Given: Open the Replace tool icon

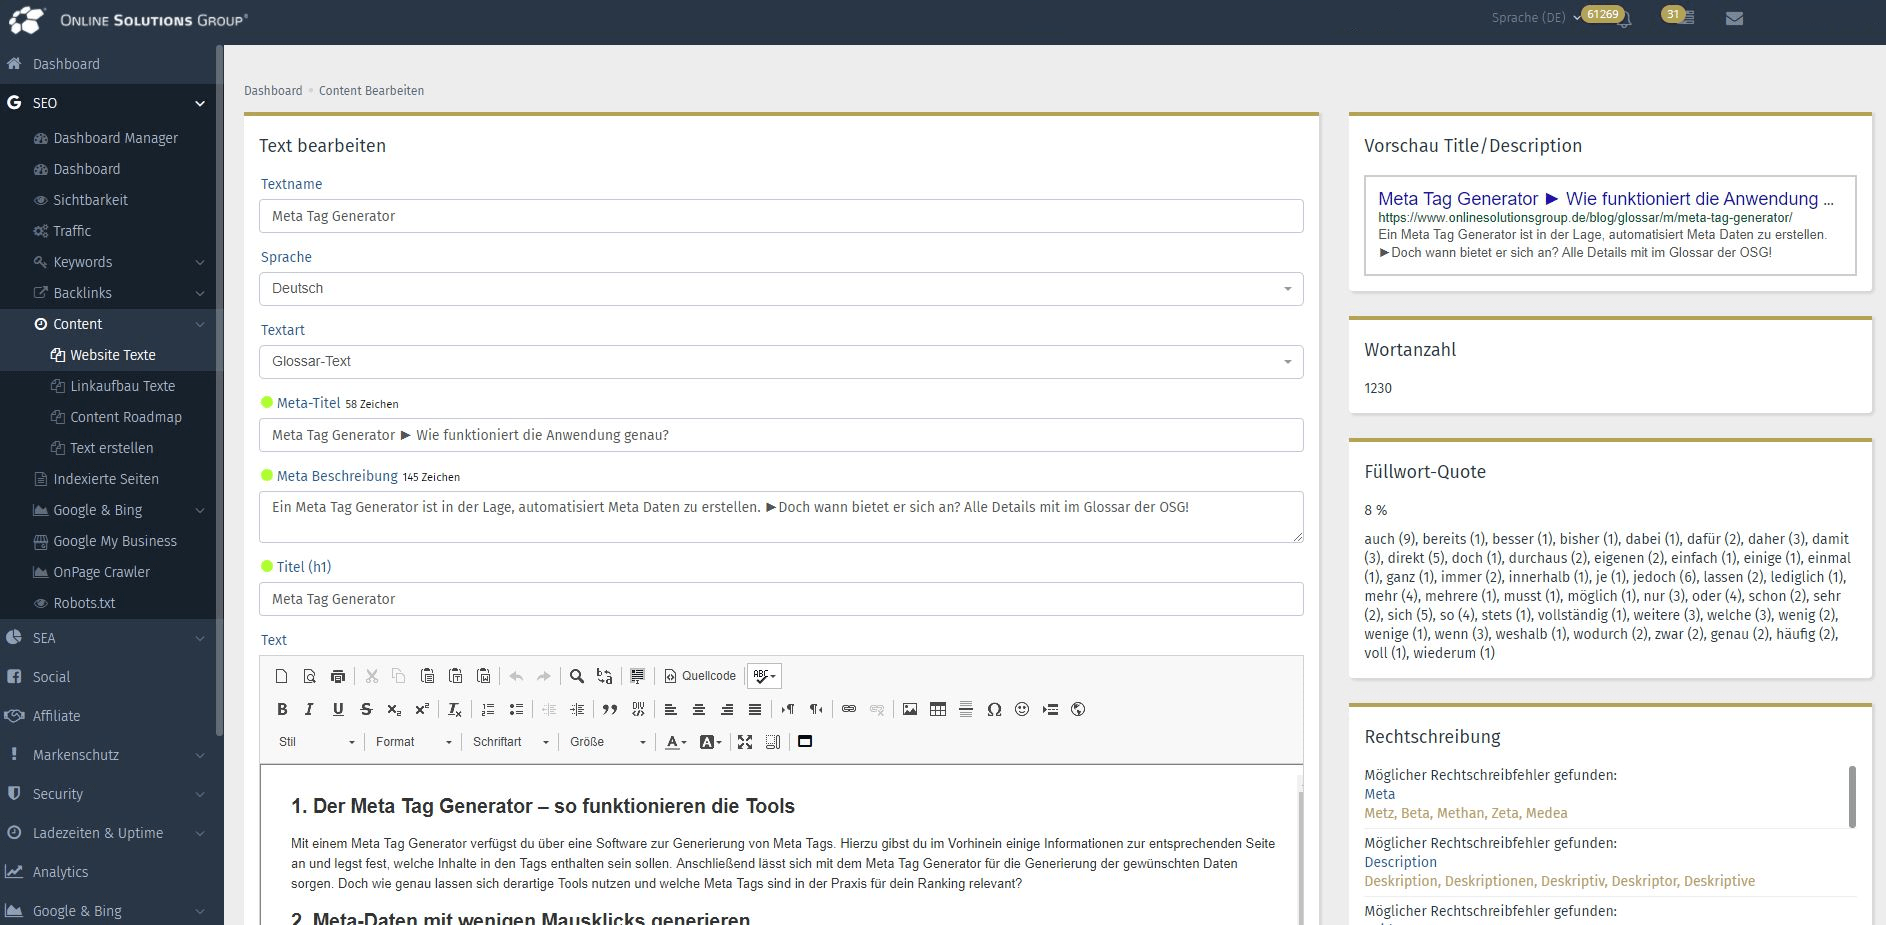Looking at the screenshot, I should 605,676.
